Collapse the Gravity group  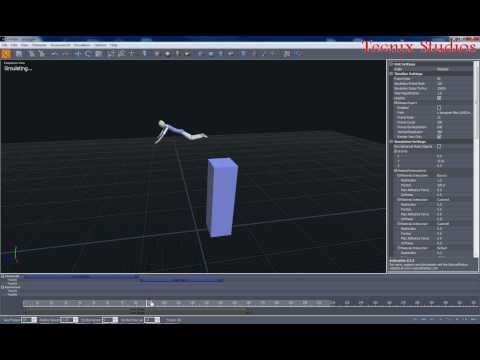coord(396,151)
